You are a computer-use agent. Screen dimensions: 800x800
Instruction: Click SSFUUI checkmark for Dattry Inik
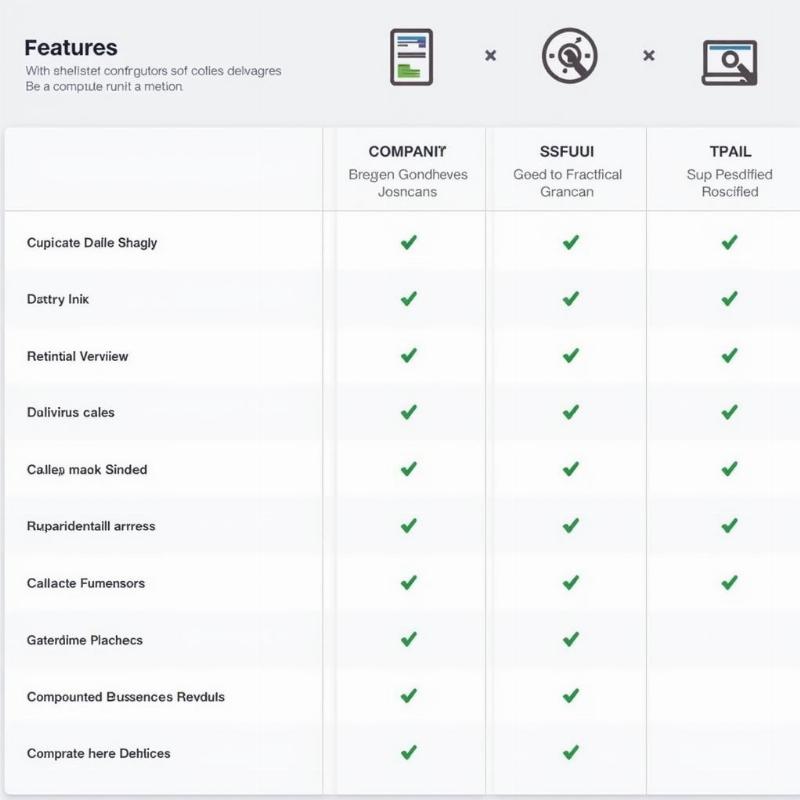coord(570,299)
